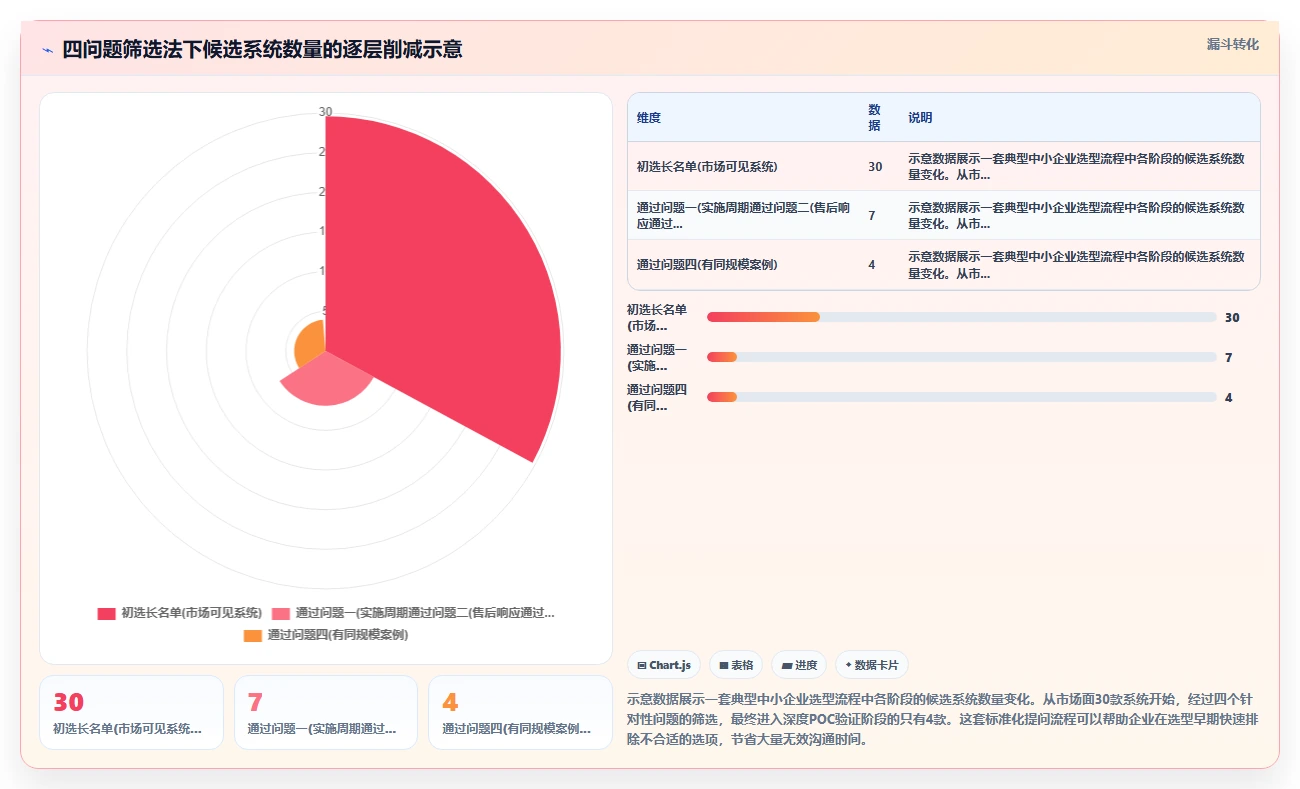Click the small orange polar chart segment
1300x789 pixels.
(x=311, y=345)
